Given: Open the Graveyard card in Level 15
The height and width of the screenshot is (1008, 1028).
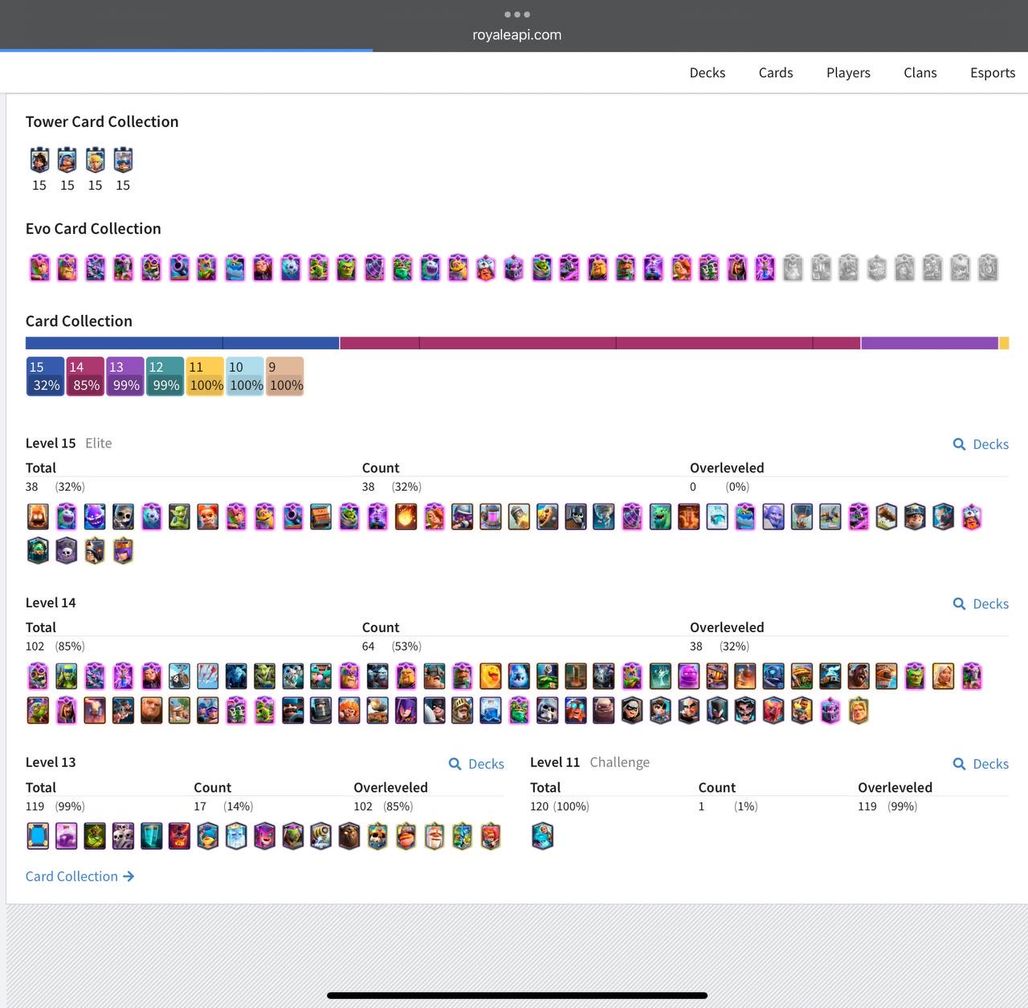Looking at the screenshot, I should (x=66, y=551).
